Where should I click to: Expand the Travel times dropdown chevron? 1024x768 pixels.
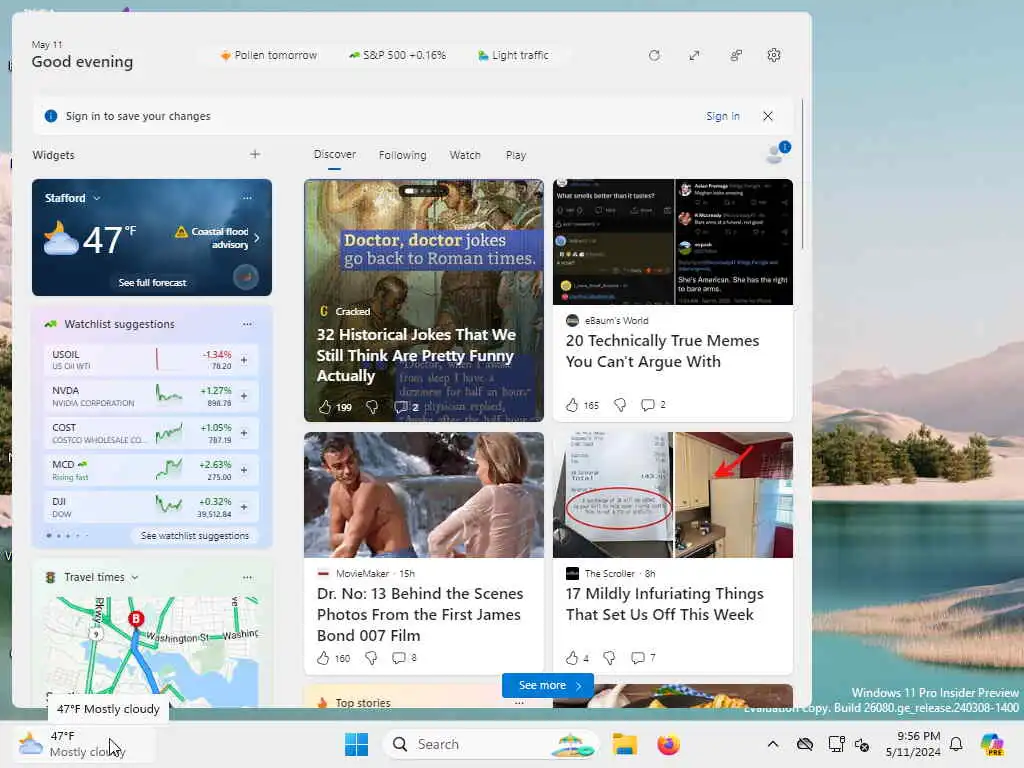(135, 577)
